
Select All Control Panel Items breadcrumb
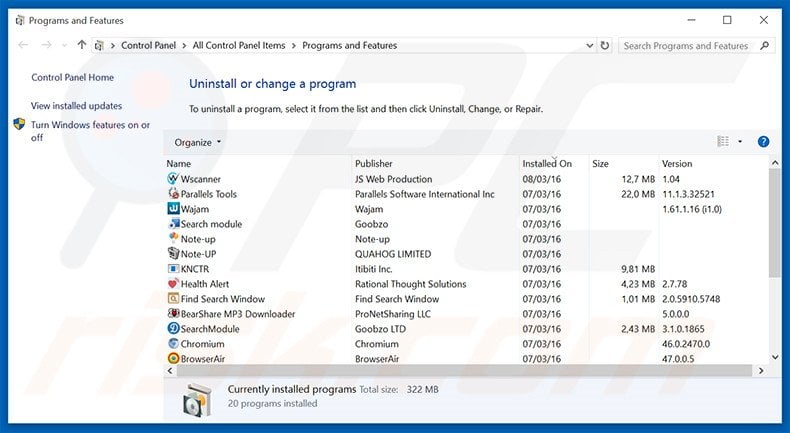click(x=239, y=45)
